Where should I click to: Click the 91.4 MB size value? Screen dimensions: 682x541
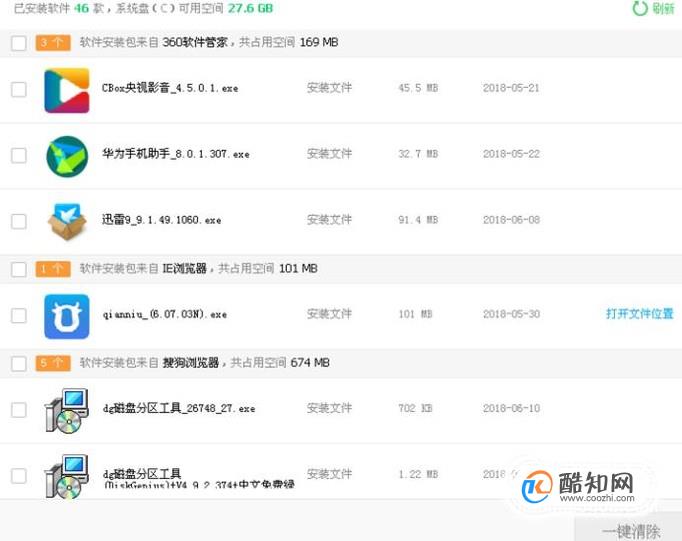point(418,220)
